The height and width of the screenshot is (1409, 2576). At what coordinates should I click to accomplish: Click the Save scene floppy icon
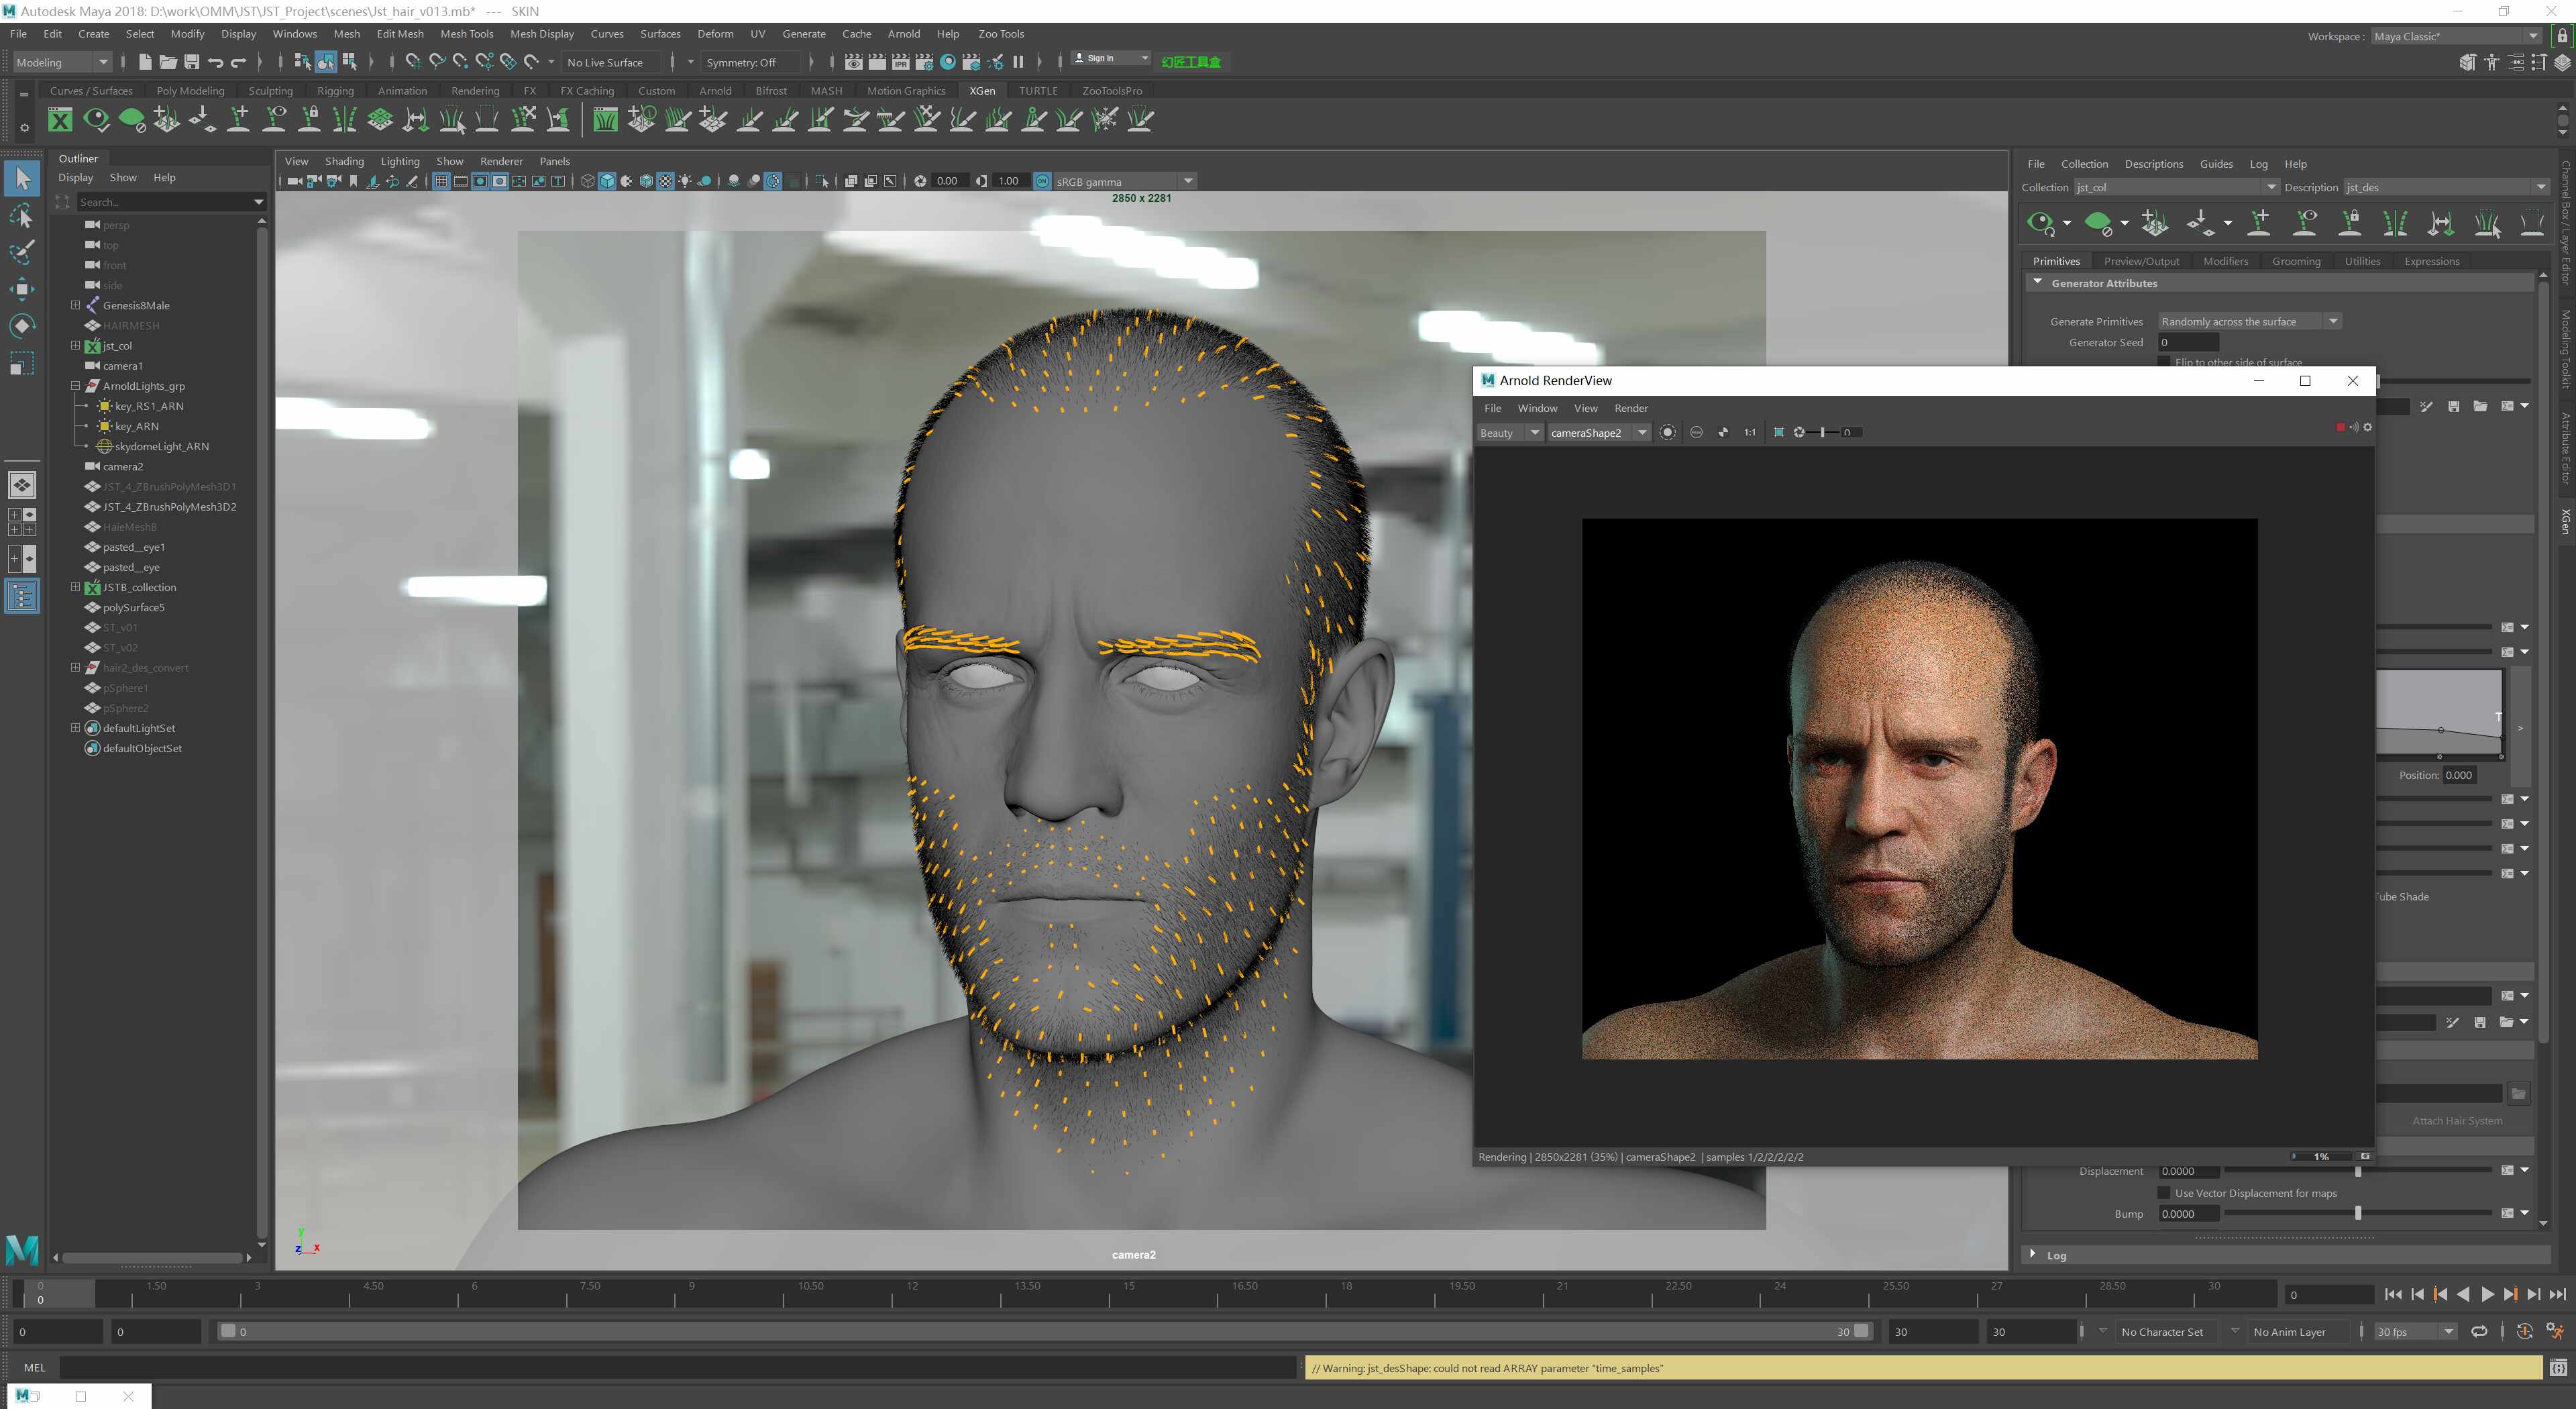191,62
